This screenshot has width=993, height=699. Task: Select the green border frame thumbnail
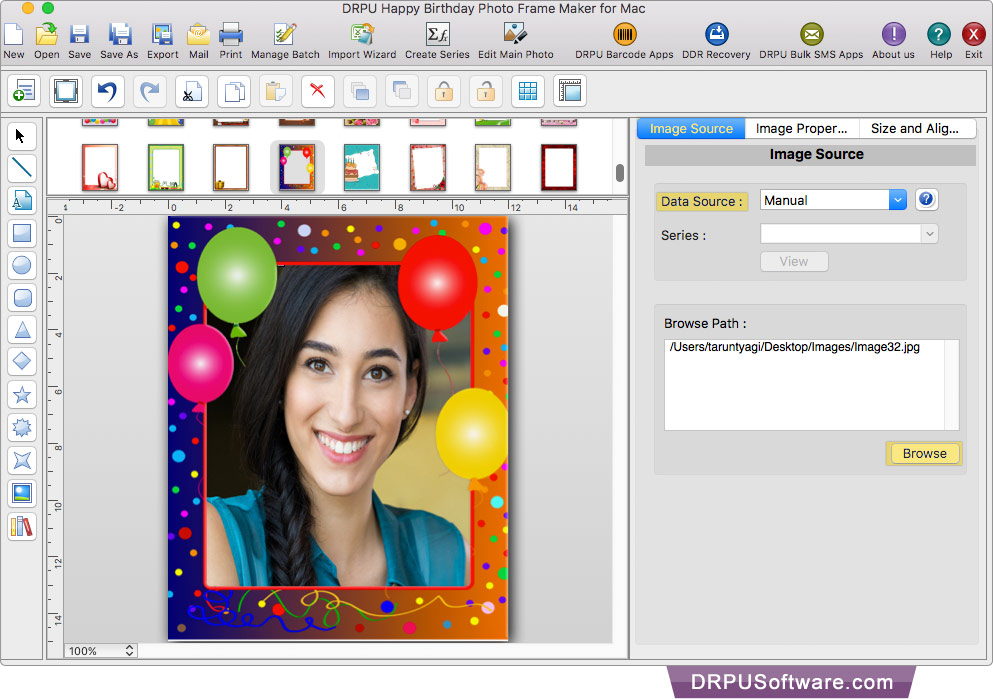pos(166,167)
